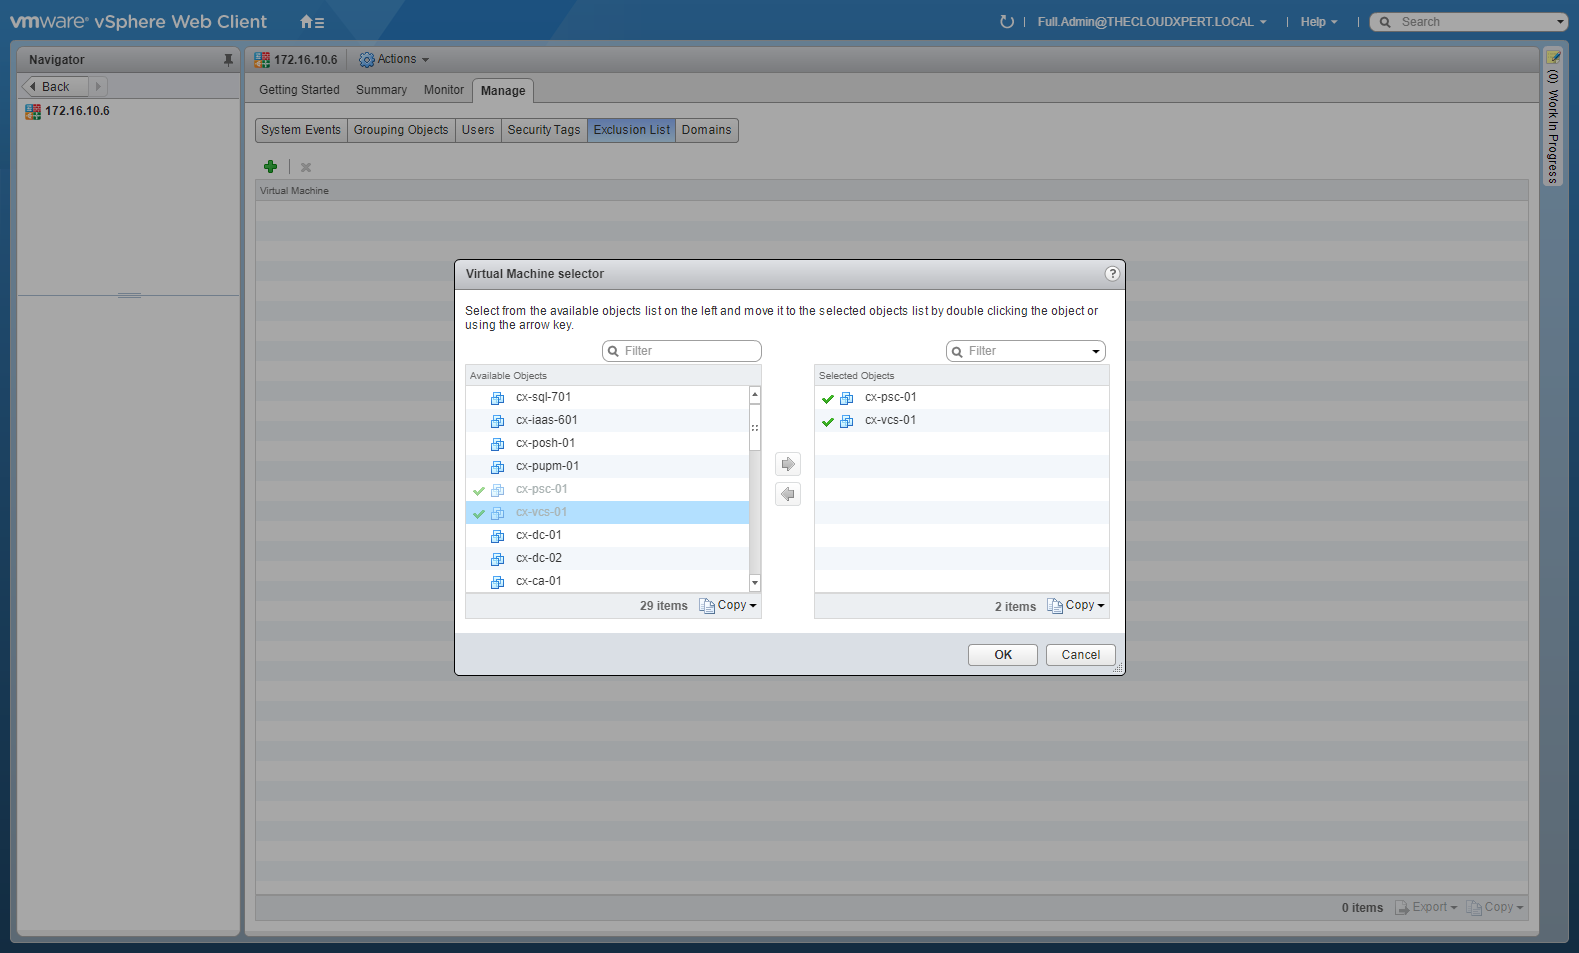Select cx-vcs-01 in Selected Objects list

tap(890, 420)
